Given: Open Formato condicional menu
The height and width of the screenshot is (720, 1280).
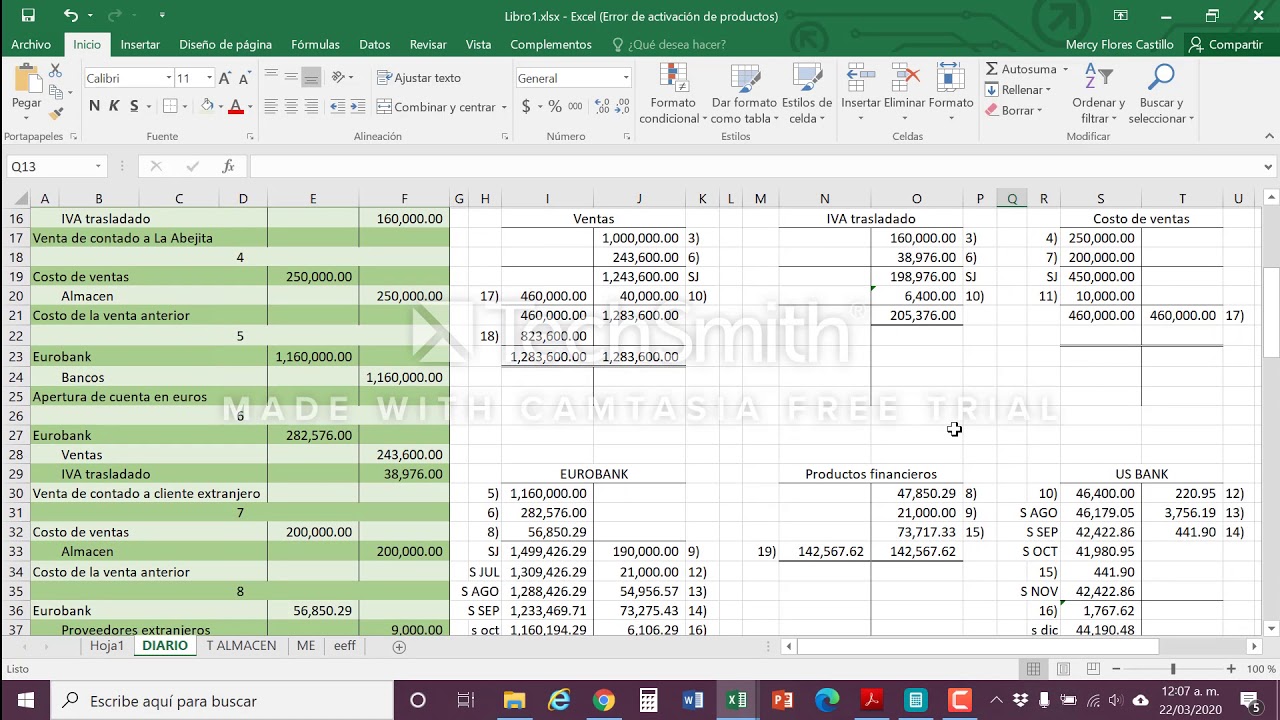Looking at the screenshot, I should [x=673, y=95].
